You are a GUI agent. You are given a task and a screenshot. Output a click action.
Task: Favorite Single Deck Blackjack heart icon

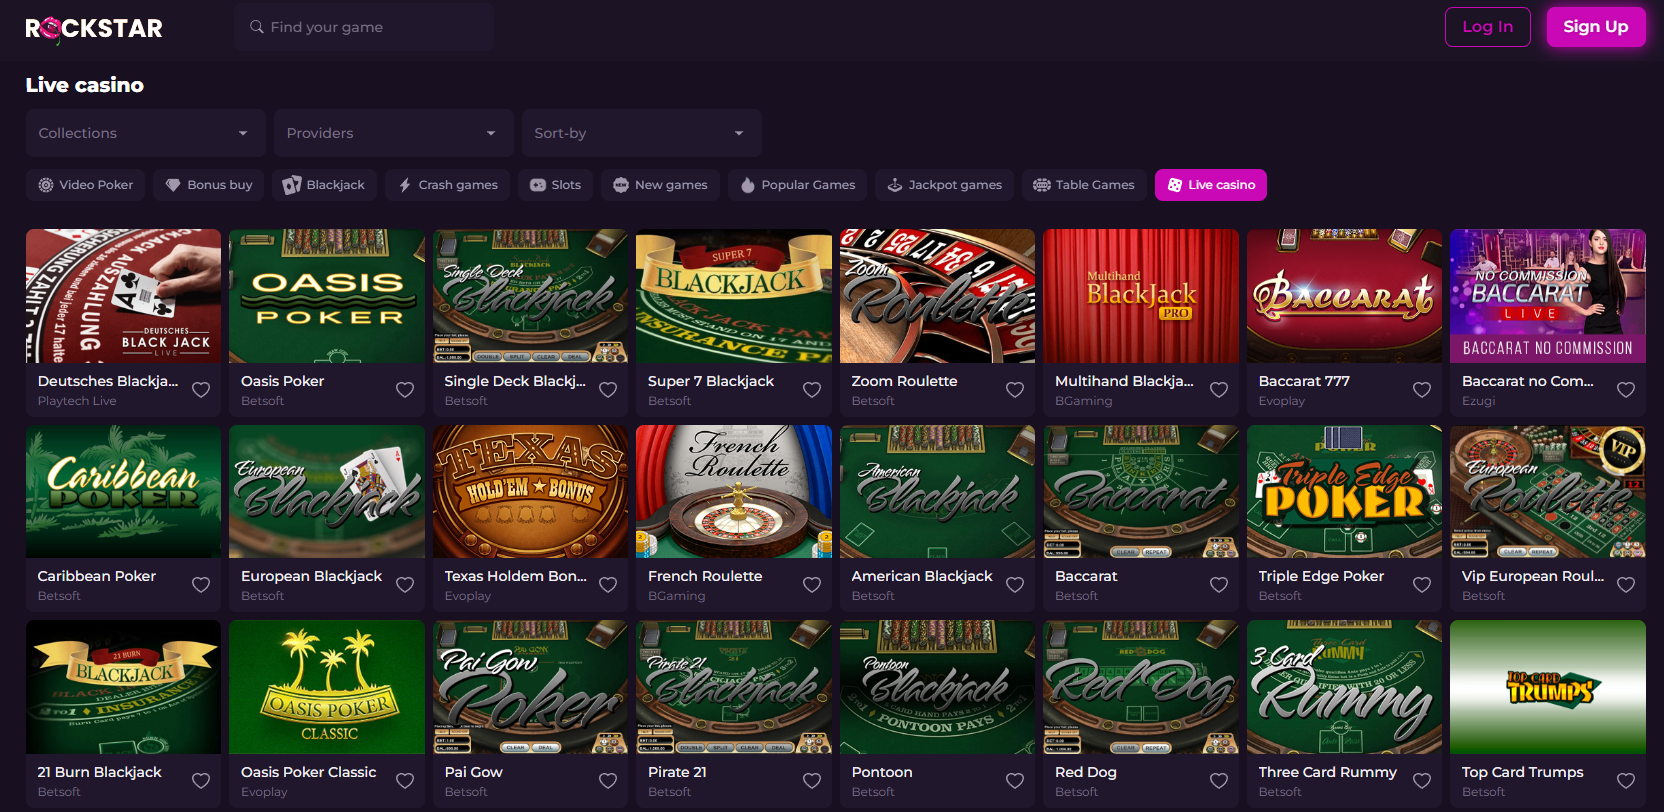(x=608, y=390)
